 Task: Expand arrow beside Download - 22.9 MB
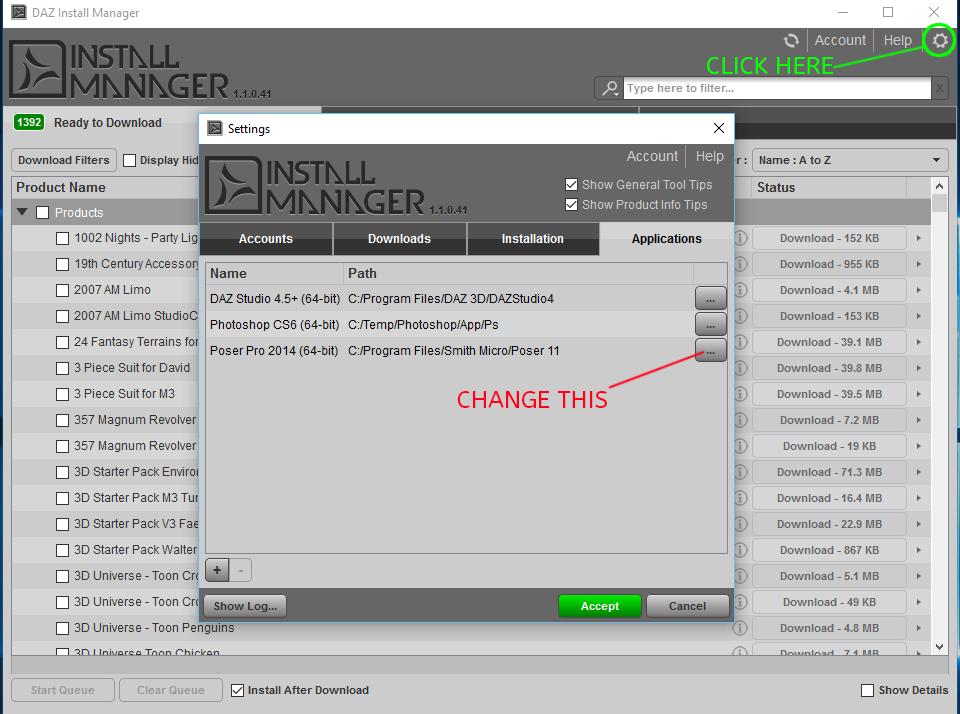tap(918, 524)
